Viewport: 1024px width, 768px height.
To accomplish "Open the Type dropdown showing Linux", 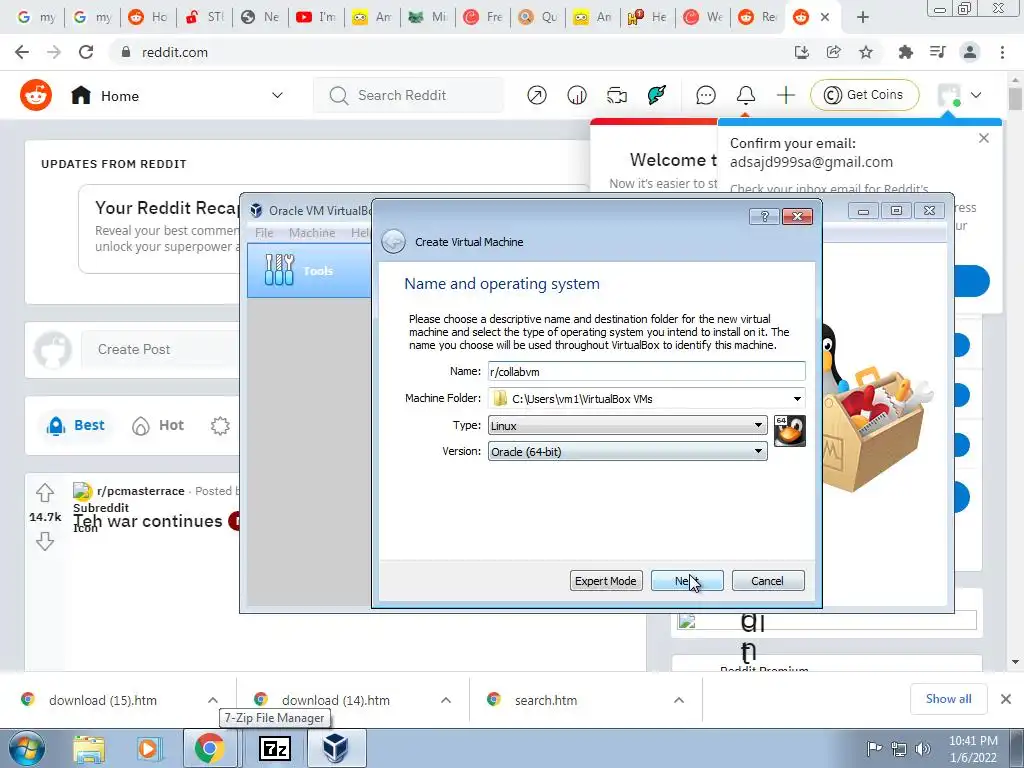I will coord(628,425).
